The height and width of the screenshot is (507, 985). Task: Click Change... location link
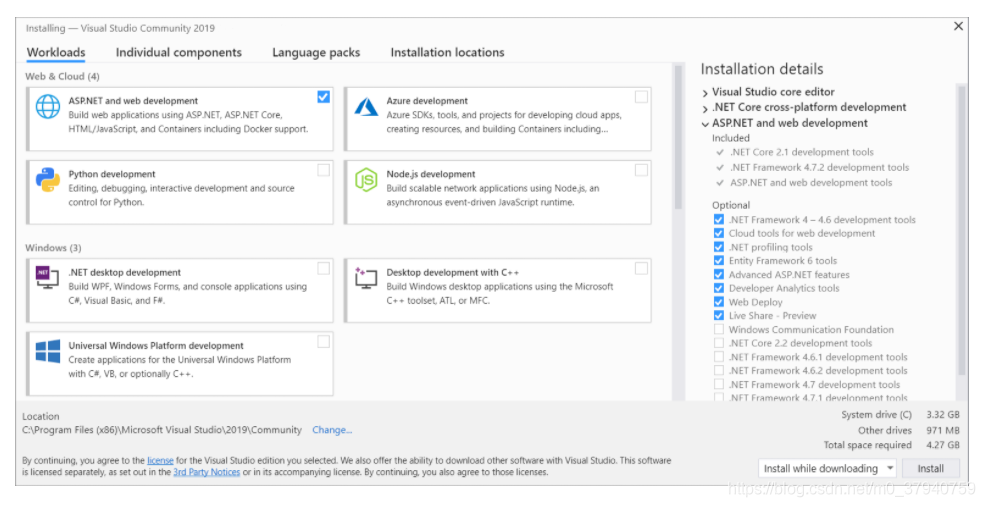pyautogui.click(x=332, y=430)
